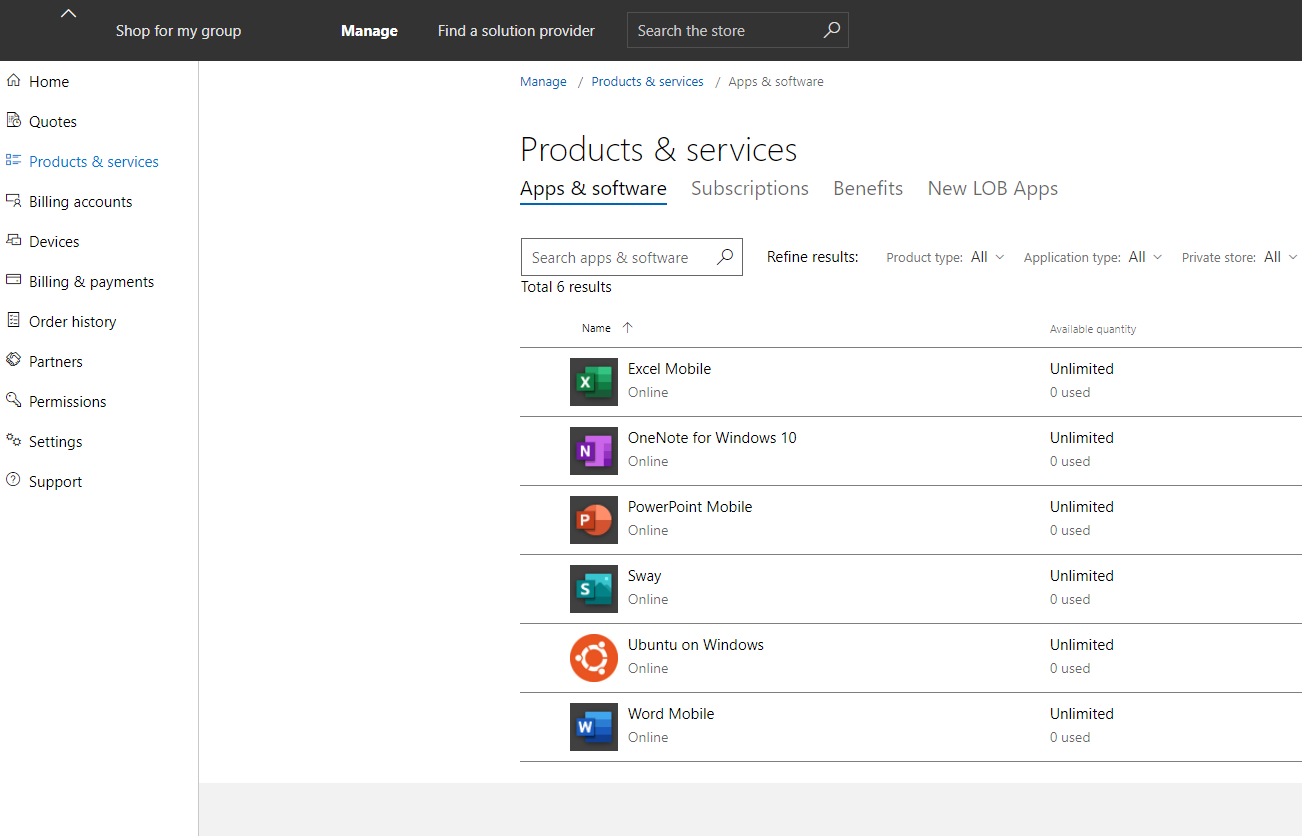Click the Billing accounts icon
The image size is (1302, 836).
point(13,201)
